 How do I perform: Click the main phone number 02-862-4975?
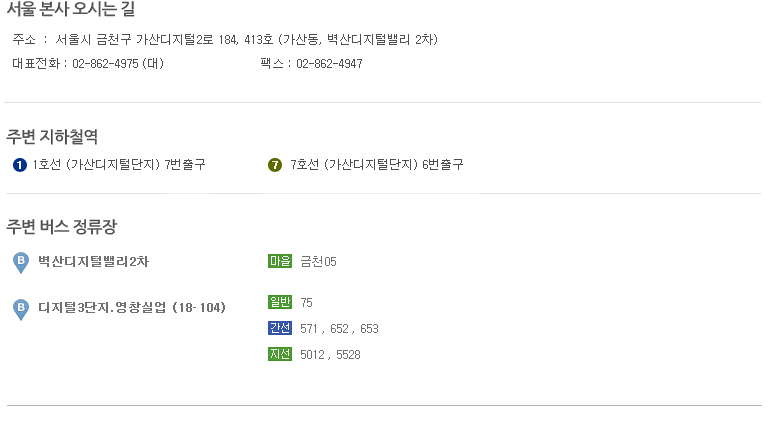click(105, 64)
